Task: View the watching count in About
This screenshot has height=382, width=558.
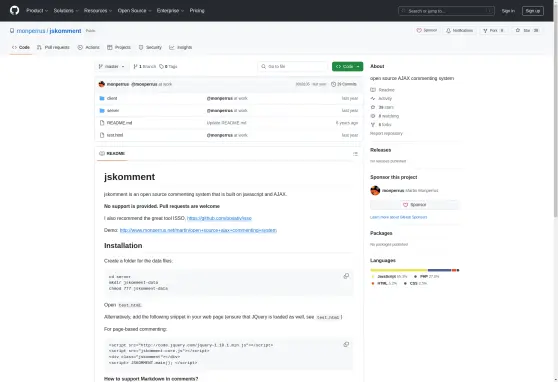Action: (385, 116)
